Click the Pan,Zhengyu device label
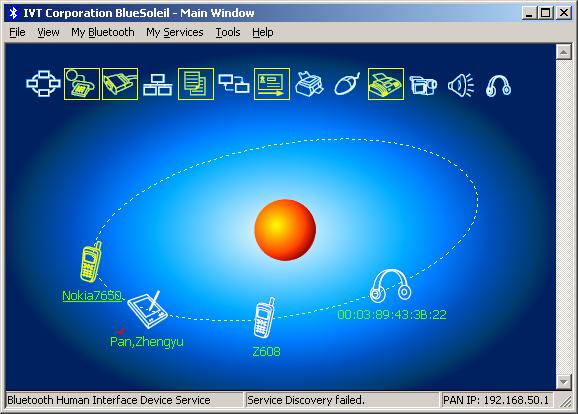This screenshot has height=414, width=578. point(147,342)
